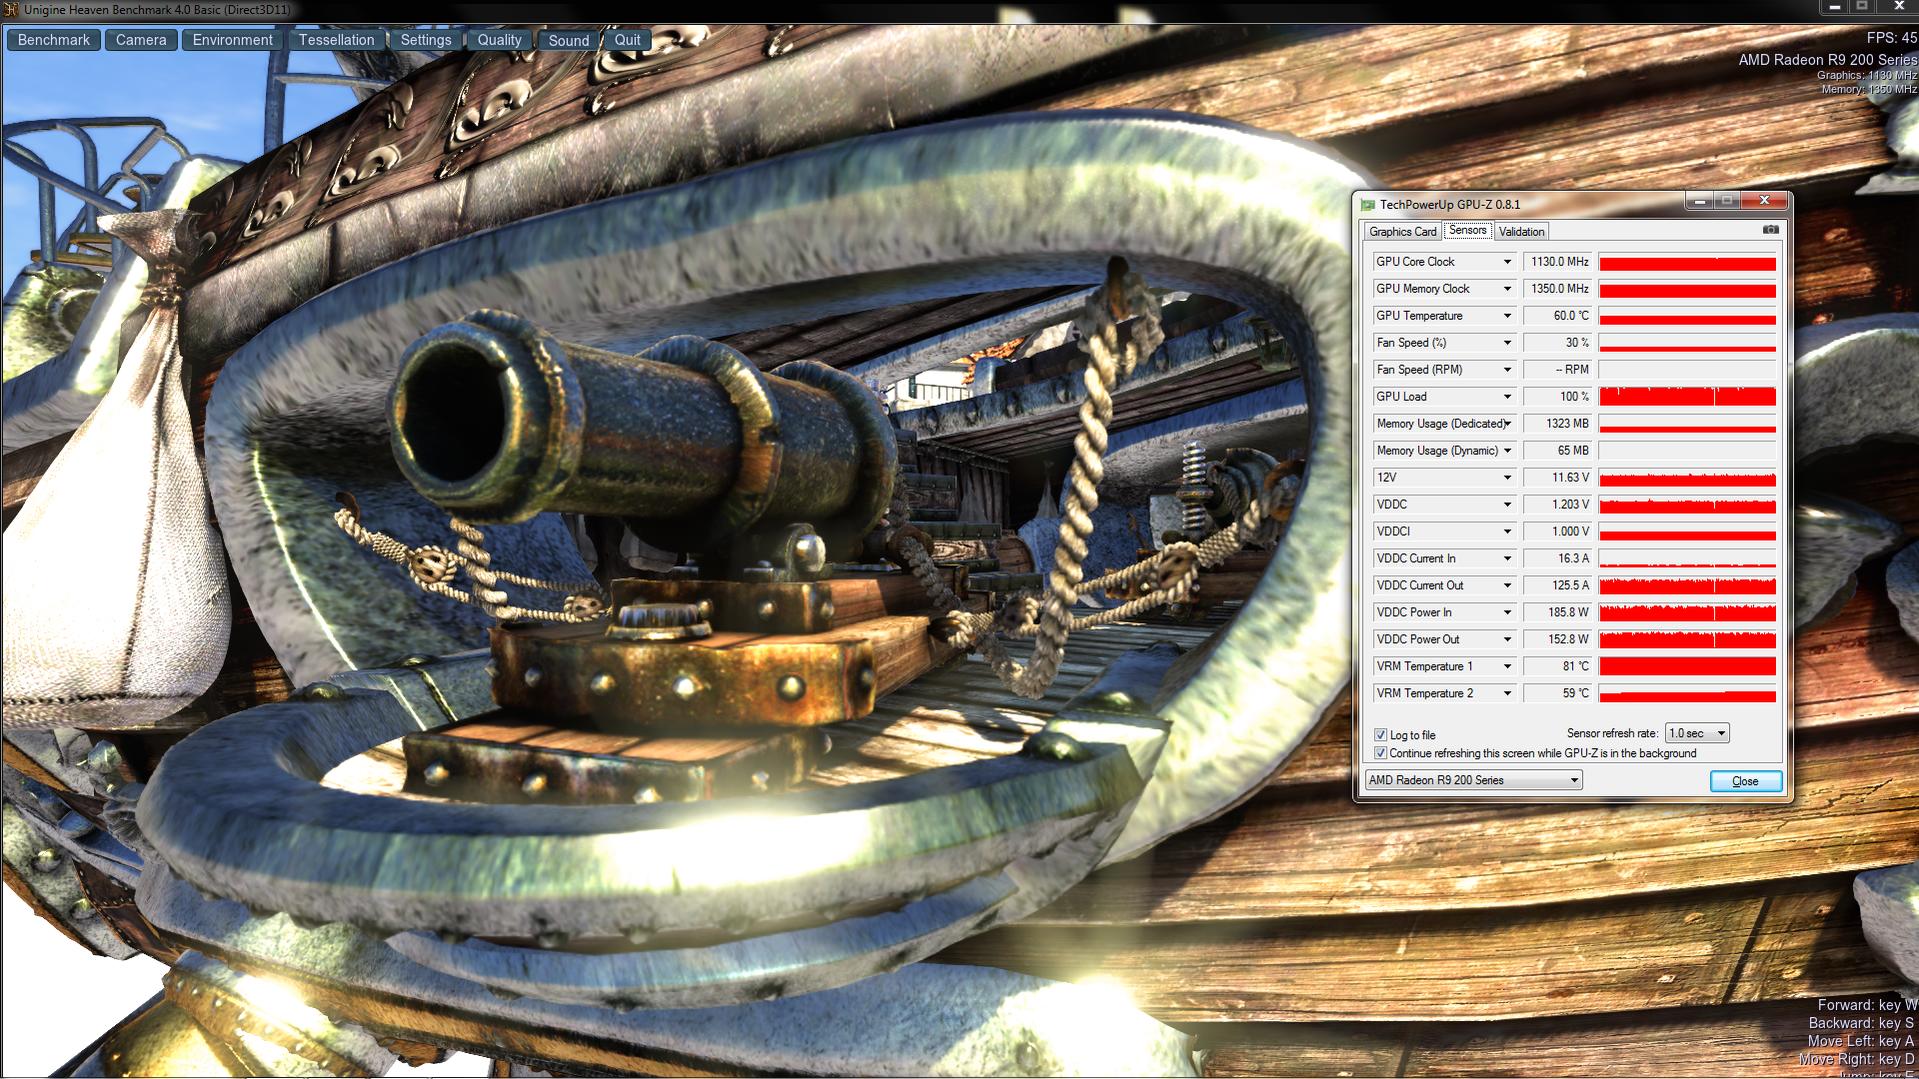
Task: Select the Sensors tab
Action: (x=1467, y=231)
